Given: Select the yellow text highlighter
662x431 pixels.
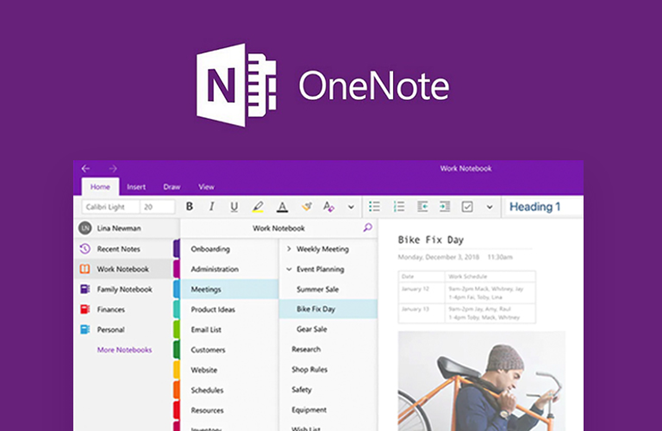Looking at the screenshot, I should (258, 207).
